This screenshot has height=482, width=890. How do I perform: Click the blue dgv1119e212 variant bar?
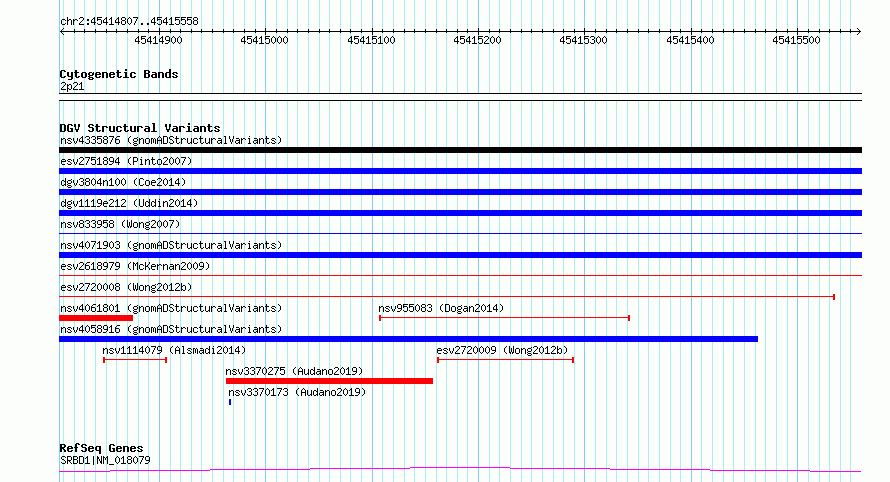(x=460, y=213)
